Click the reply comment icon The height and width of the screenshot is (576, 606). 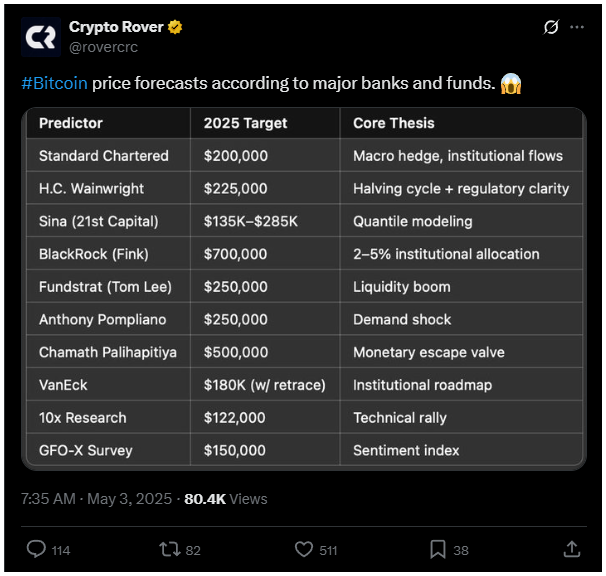pyautogui.click(x=36, y=549)
